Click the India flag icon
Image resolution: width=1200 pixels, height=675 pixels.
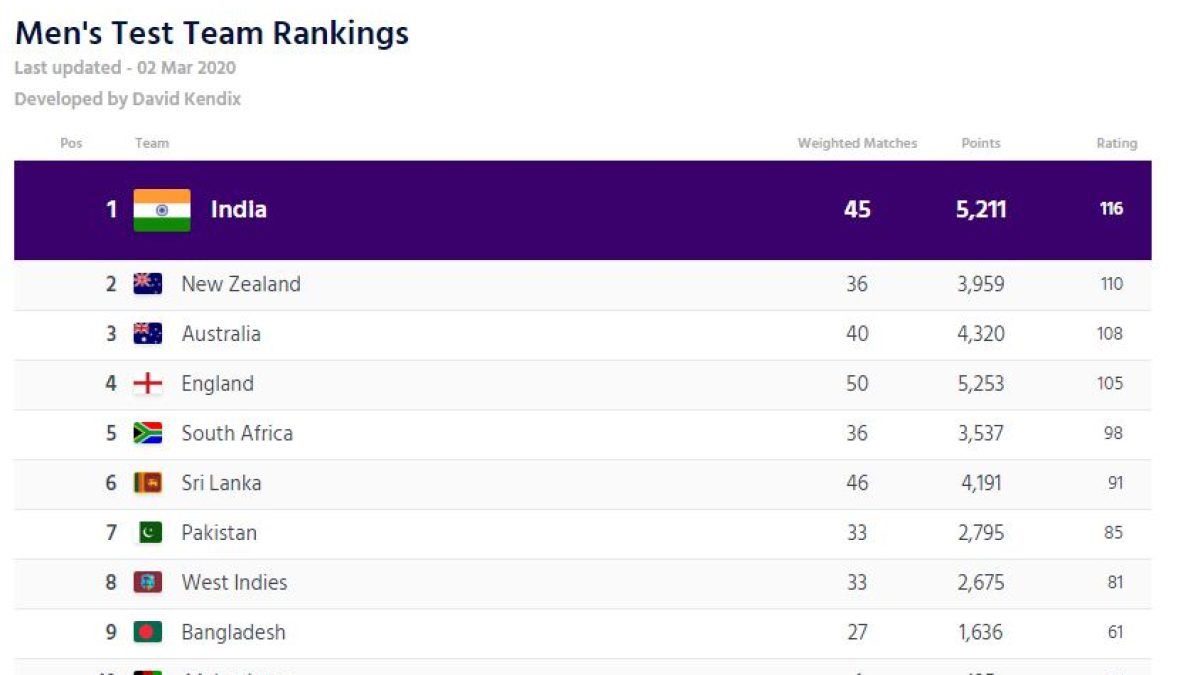click(x=162, y=210)
